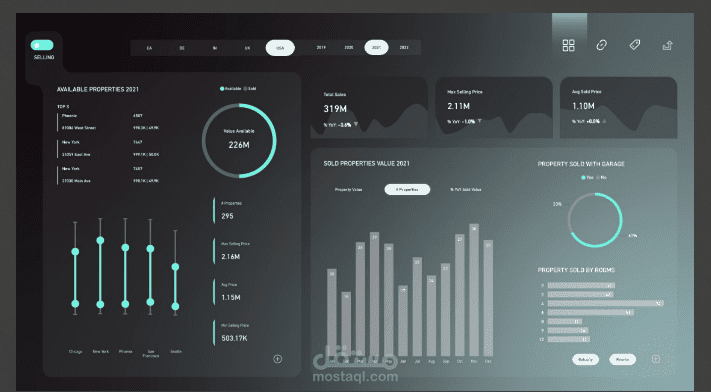Select the 2019 year filter
The width and height of the screenshot is (711, 392).
coord(321,47)
